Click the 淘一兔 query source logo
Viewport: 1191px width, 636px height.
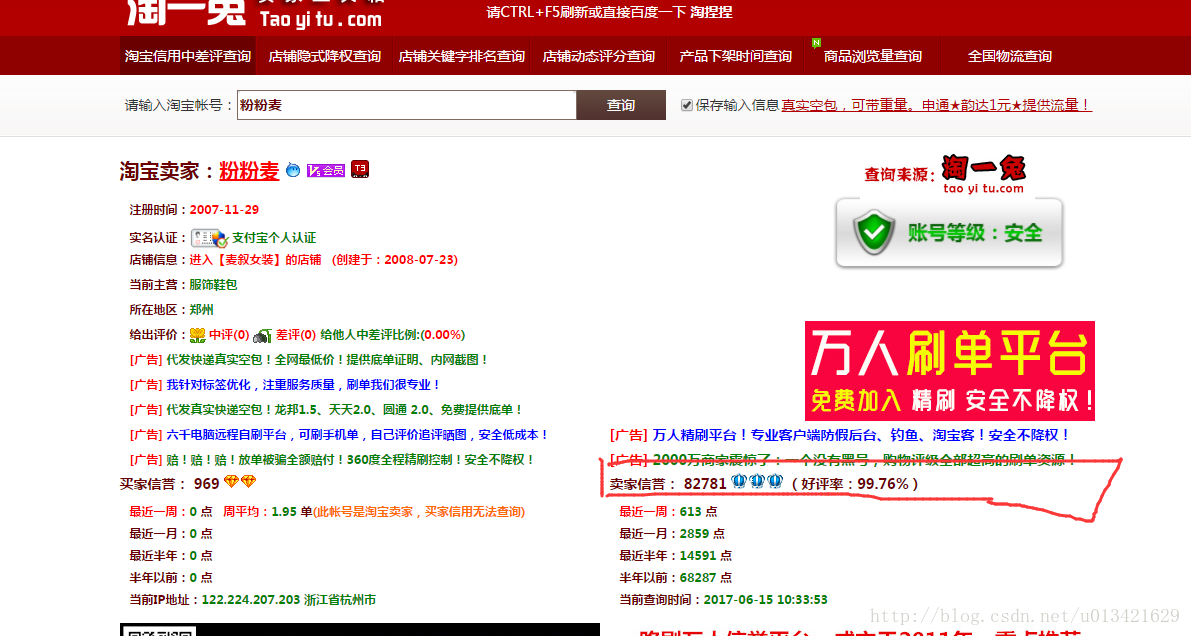(x=984, y=174)
